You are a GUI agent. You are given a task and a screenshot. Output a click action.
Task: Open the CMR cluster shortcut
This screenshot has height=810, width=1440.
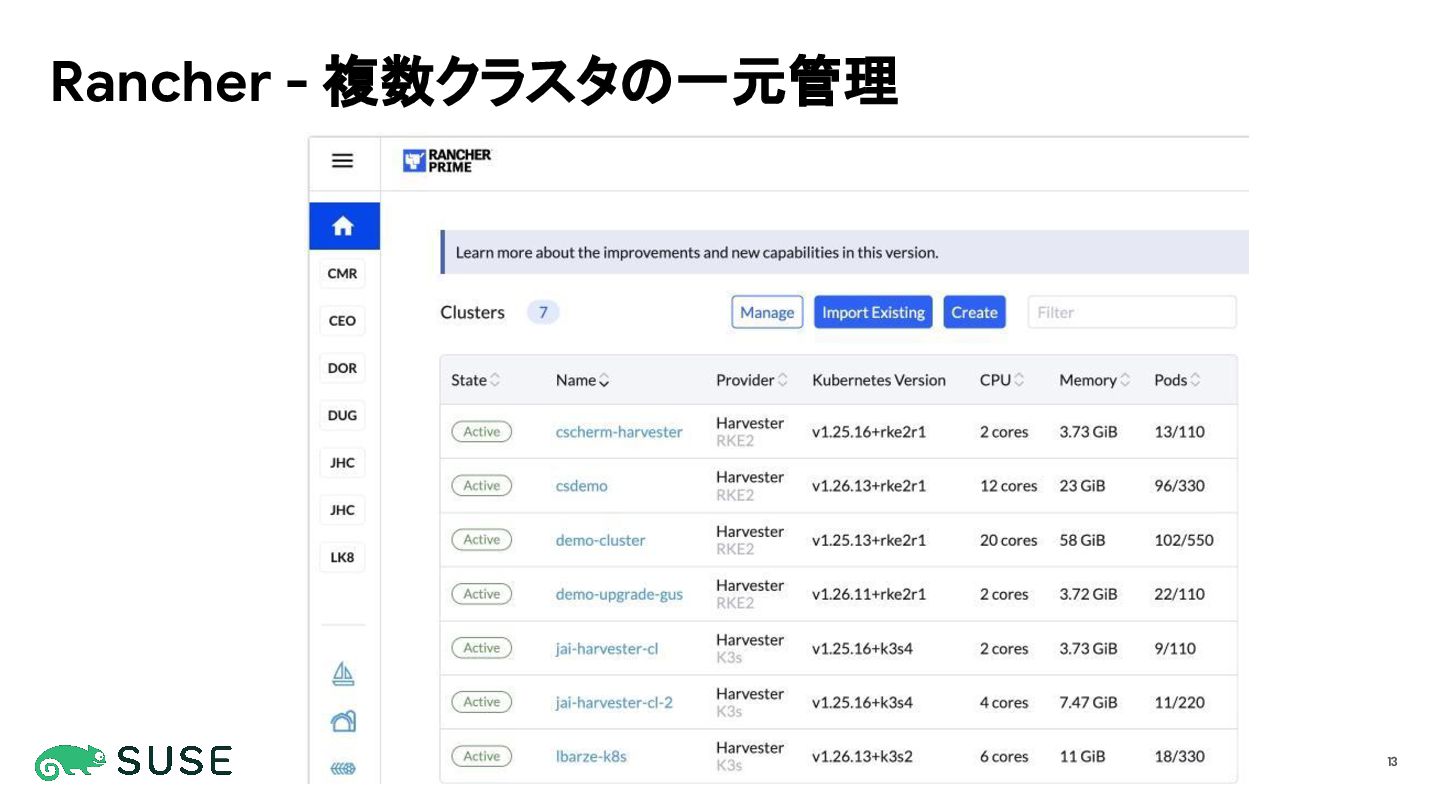point(342,274)
